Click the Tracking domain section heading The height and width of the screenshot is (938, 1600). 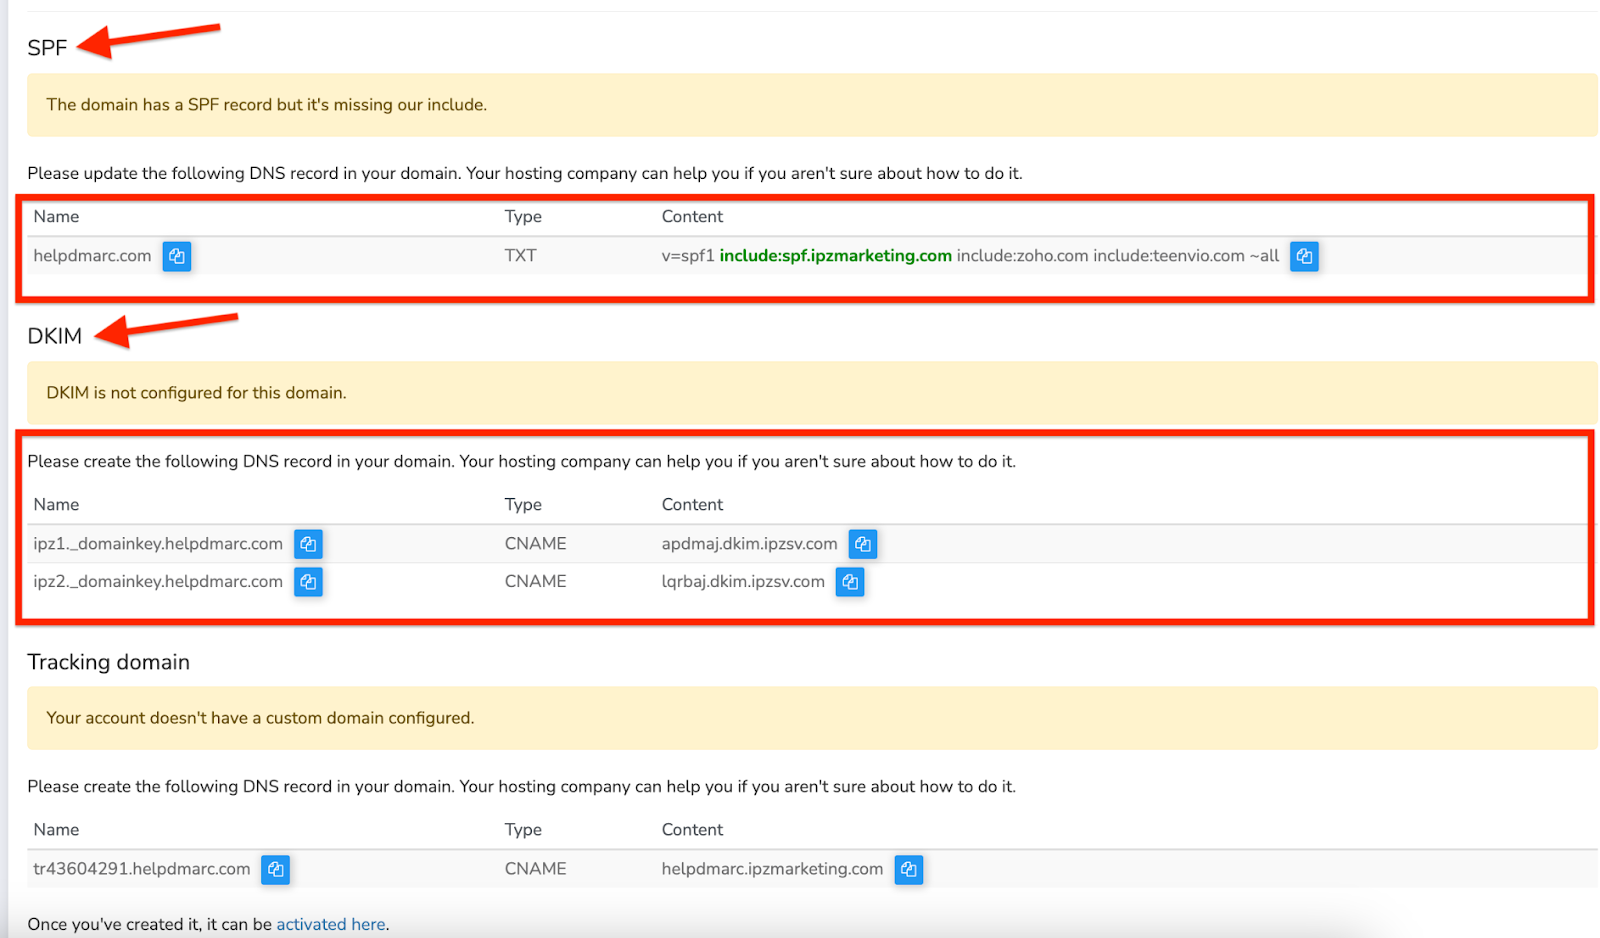pyautogui.click(x=108, y=661)
